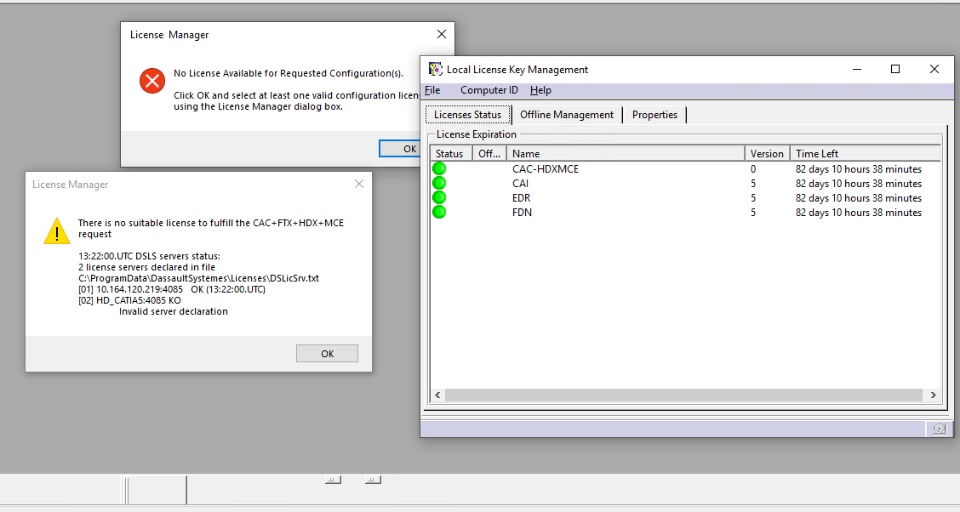Click the green status icon for CAI
960x512 pixels.
click(x=439, y=183)
